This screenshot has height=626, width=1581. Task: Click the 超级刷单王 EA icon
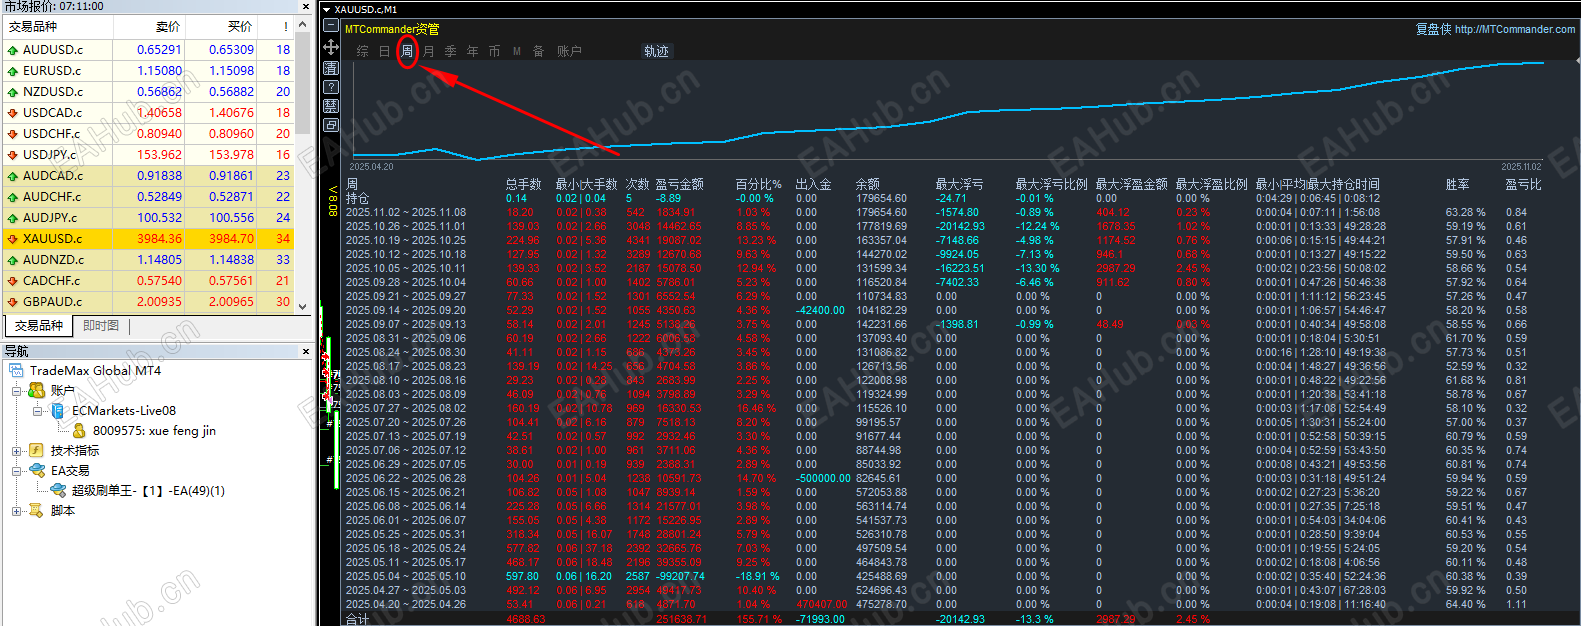[x=58, y=490]
